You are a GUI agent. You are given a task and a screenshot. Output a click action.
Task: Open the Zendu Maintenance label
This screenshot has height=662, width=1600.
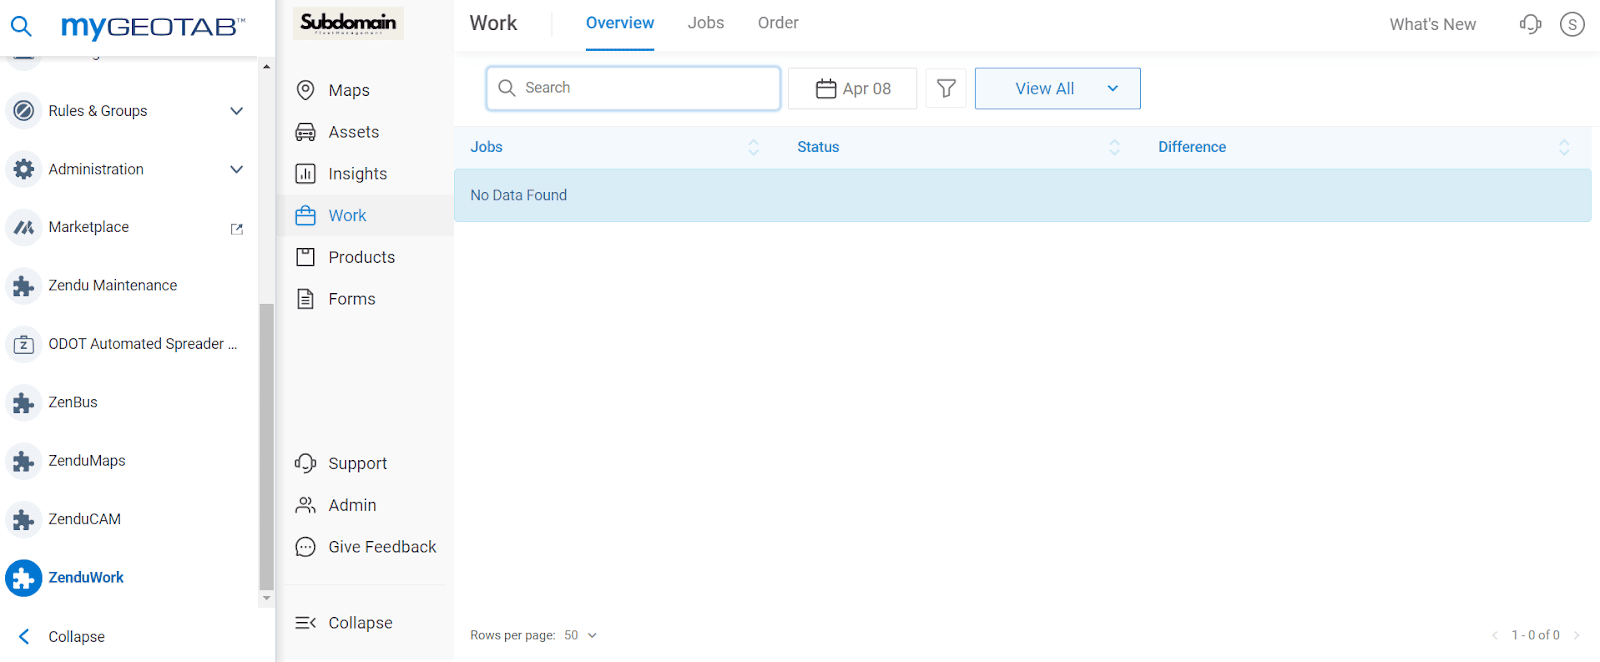(x=113, y=286)
